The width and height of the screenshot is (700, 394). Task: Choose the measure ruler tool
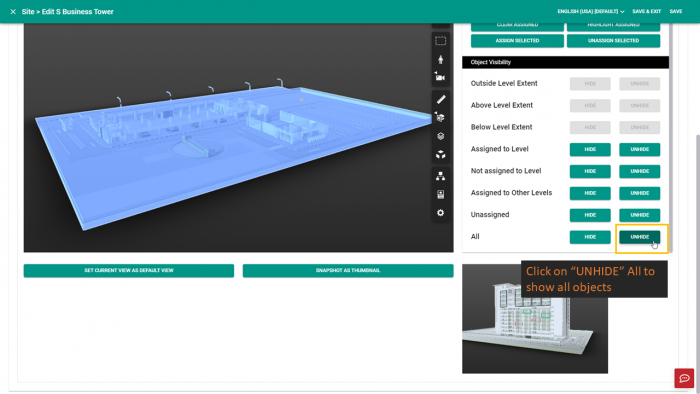point(441,100)
